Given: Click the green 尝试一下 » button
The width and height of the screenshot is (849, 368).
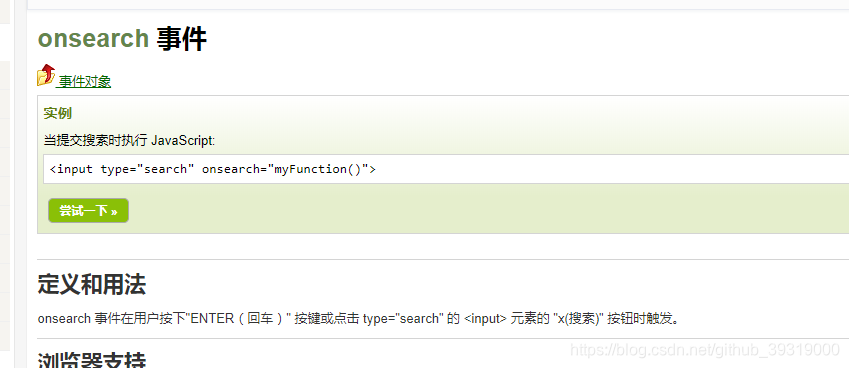Looking at the screenshot, I should 88,211.
